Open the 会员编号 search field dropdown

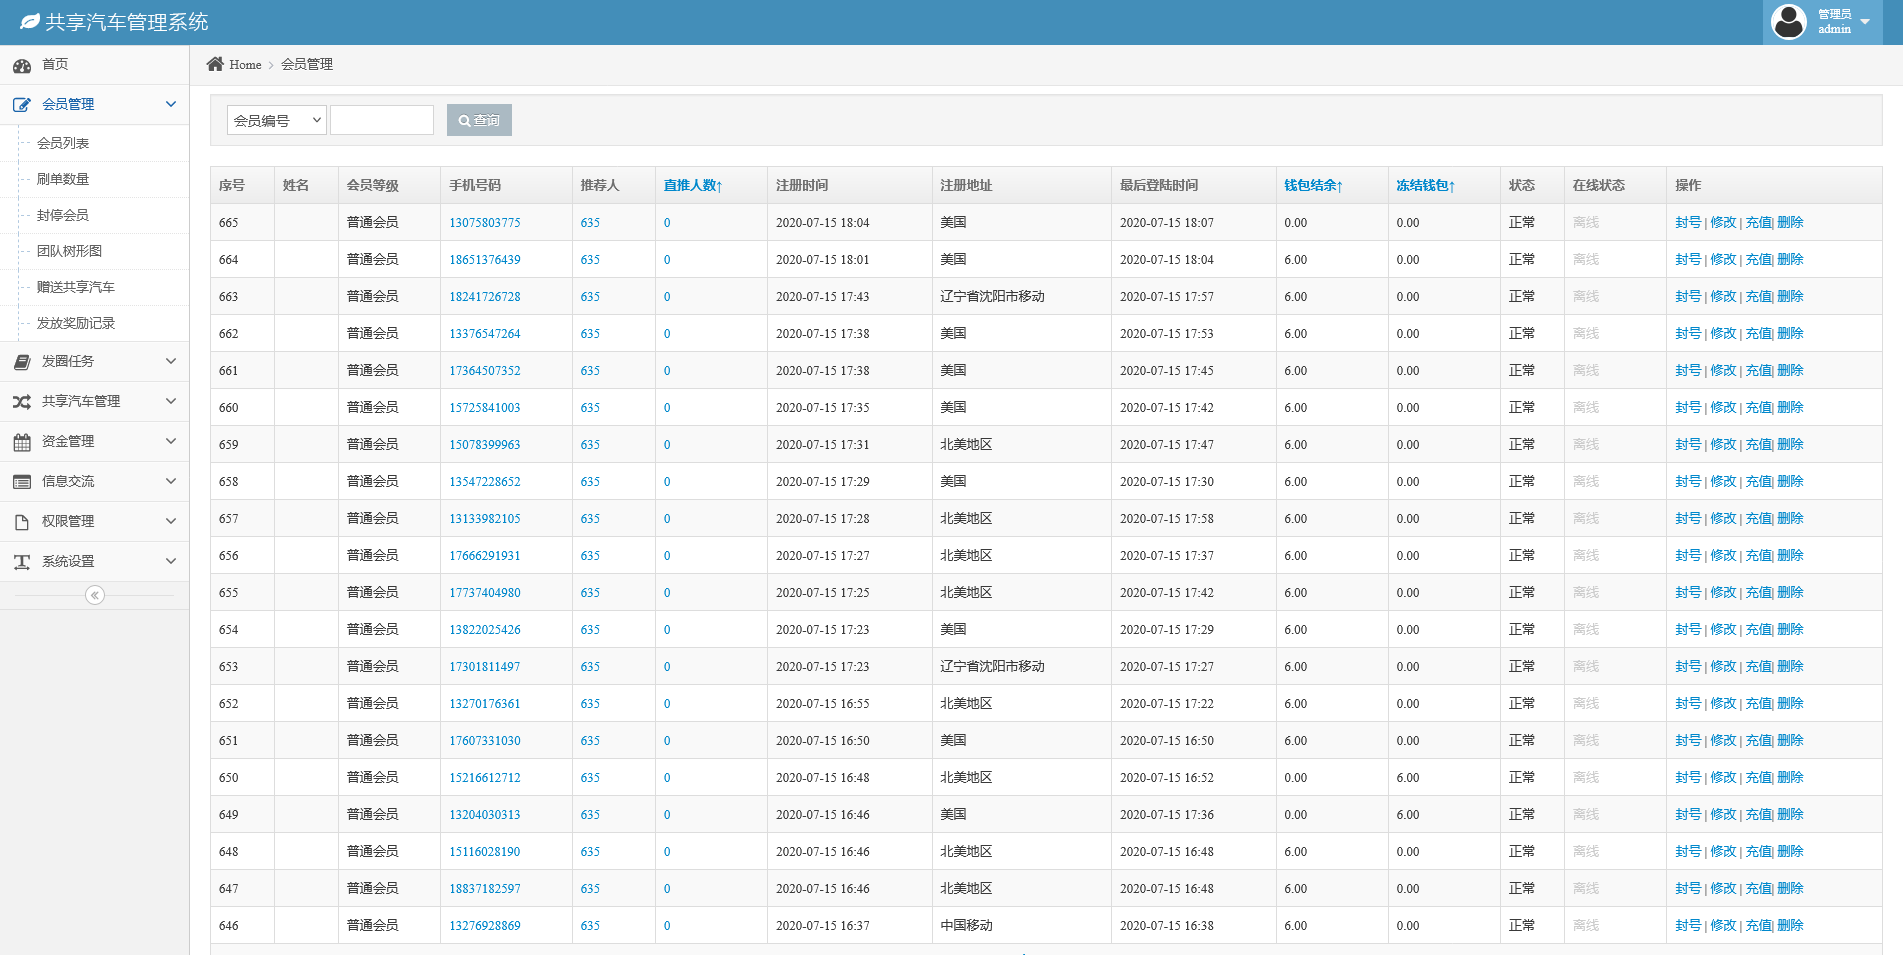[277, 120]
